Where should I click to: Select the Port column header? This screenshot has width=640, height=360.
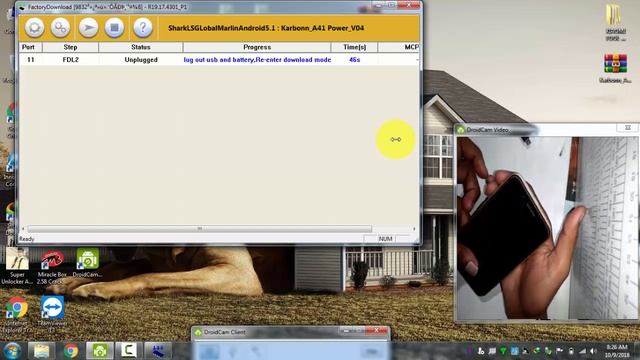(28, 47)
